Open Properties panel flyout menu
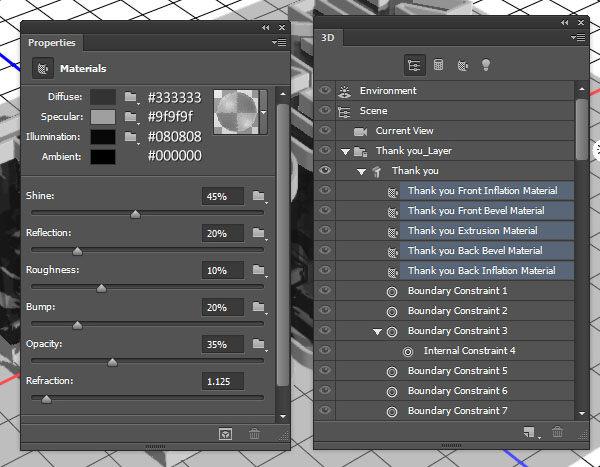This screenshot has height=467, width=600. point(279,42)
